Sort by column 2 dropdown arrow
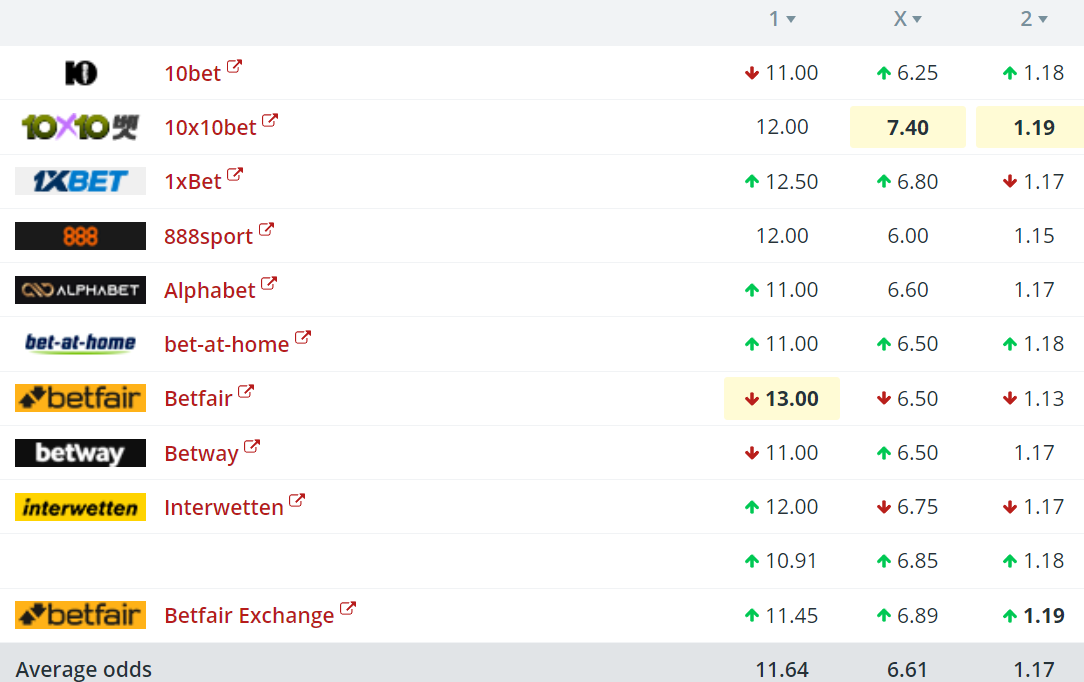1084x682 pixels. tap(1043, 20)
